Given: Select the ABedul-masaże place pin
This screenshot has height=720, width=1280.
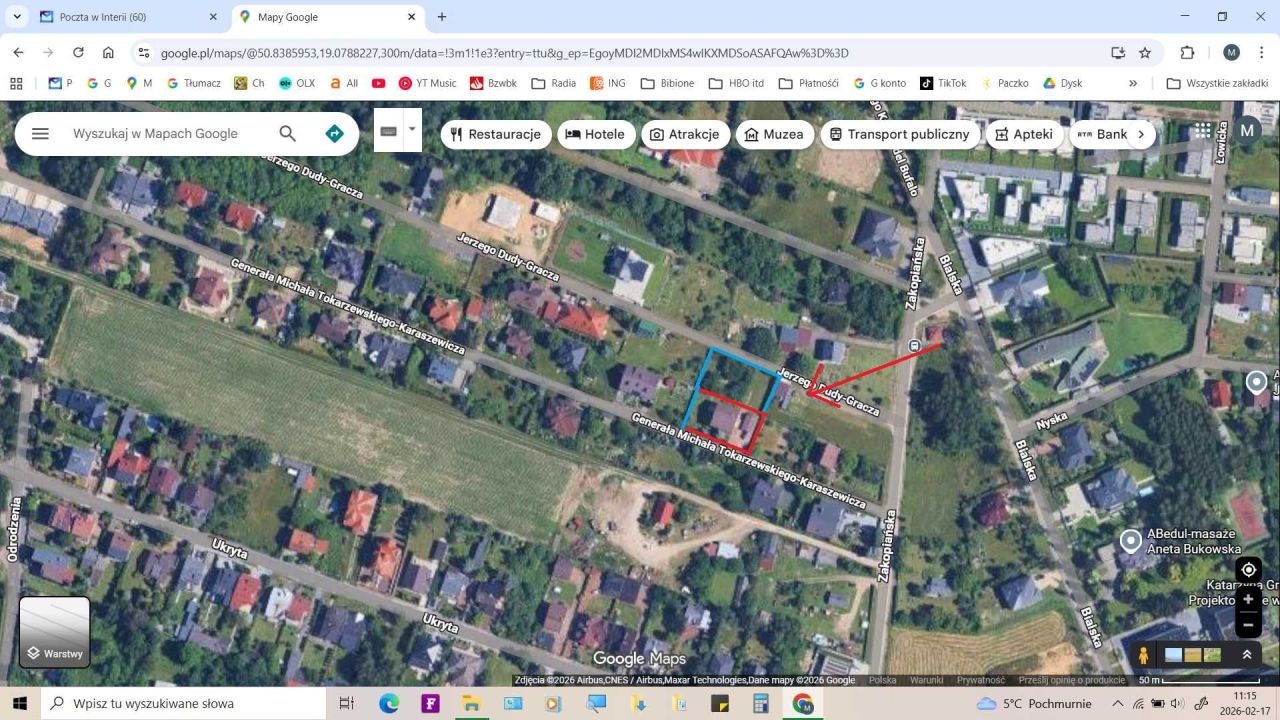Looking at the screenshot, I should tap(1130, 541).
